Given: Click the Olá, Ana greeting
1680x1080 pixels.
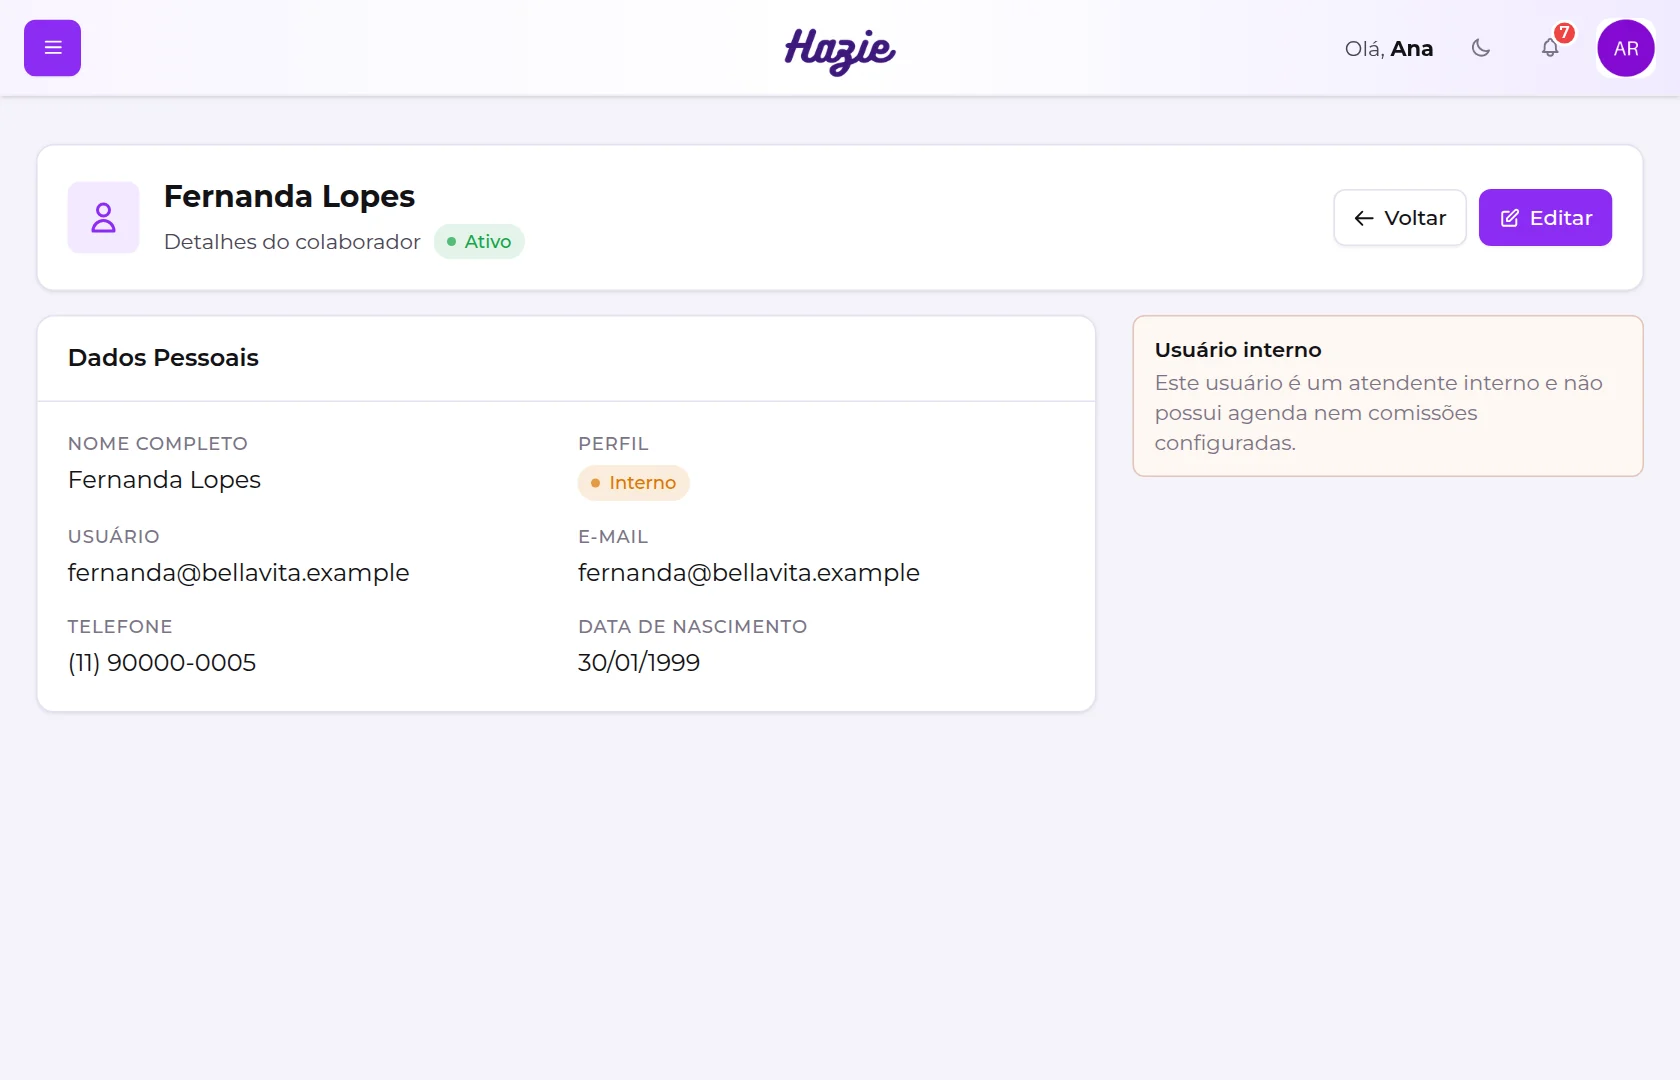Looking at the screenshot, I should (1389, 49).
